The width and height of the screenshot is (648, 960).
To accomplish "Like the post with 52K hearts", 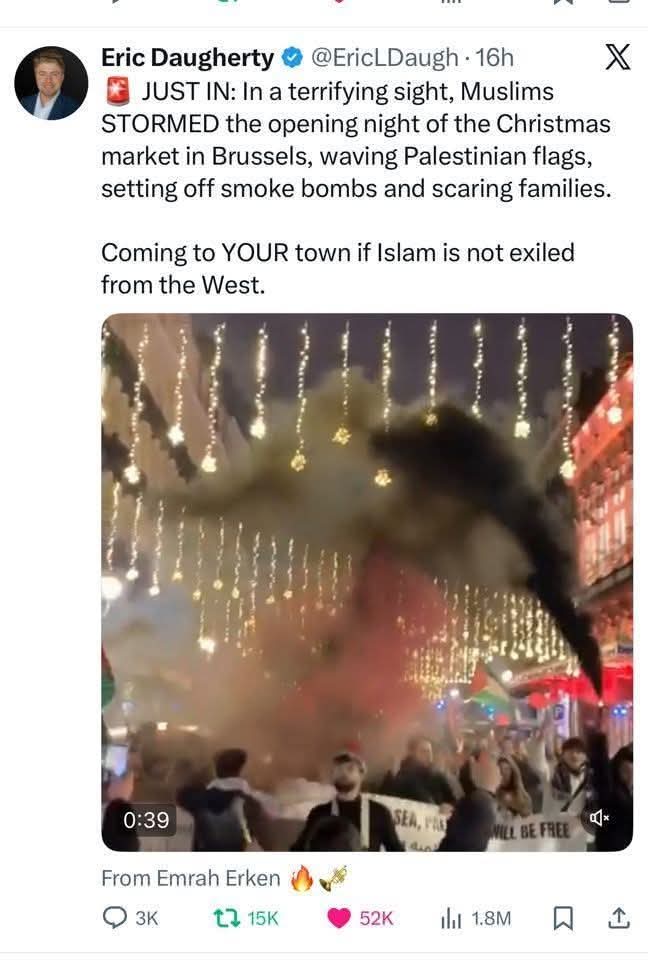I will coord(360,918).
